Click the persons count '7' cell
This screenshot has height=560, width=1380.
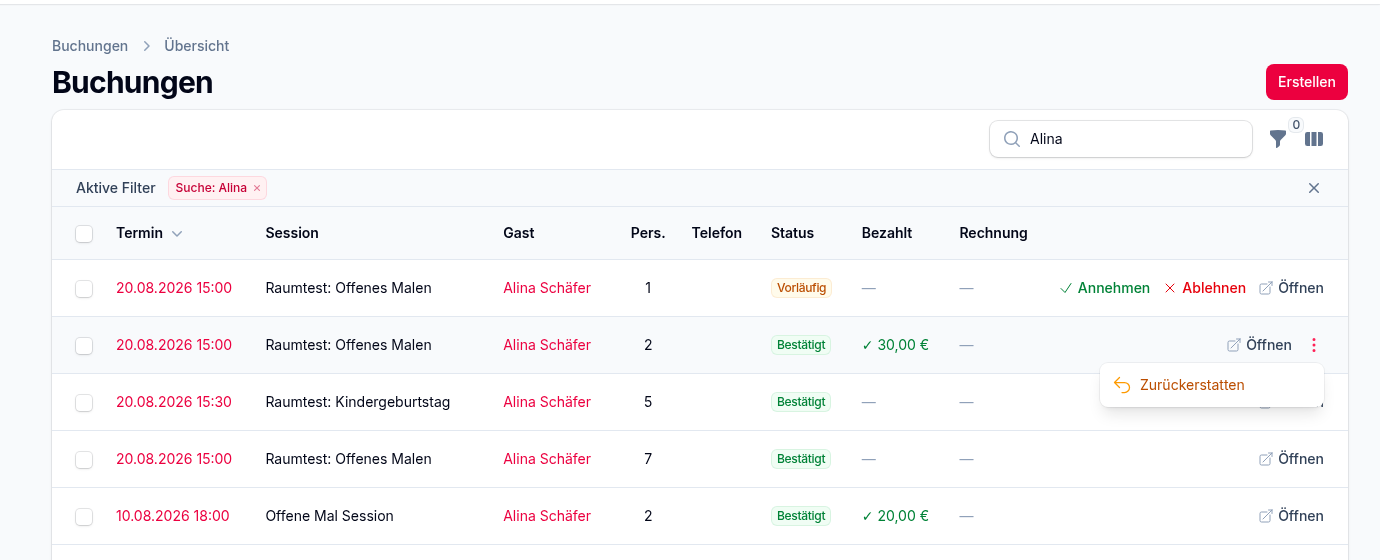pyautogui.click(x=648, y=459)
